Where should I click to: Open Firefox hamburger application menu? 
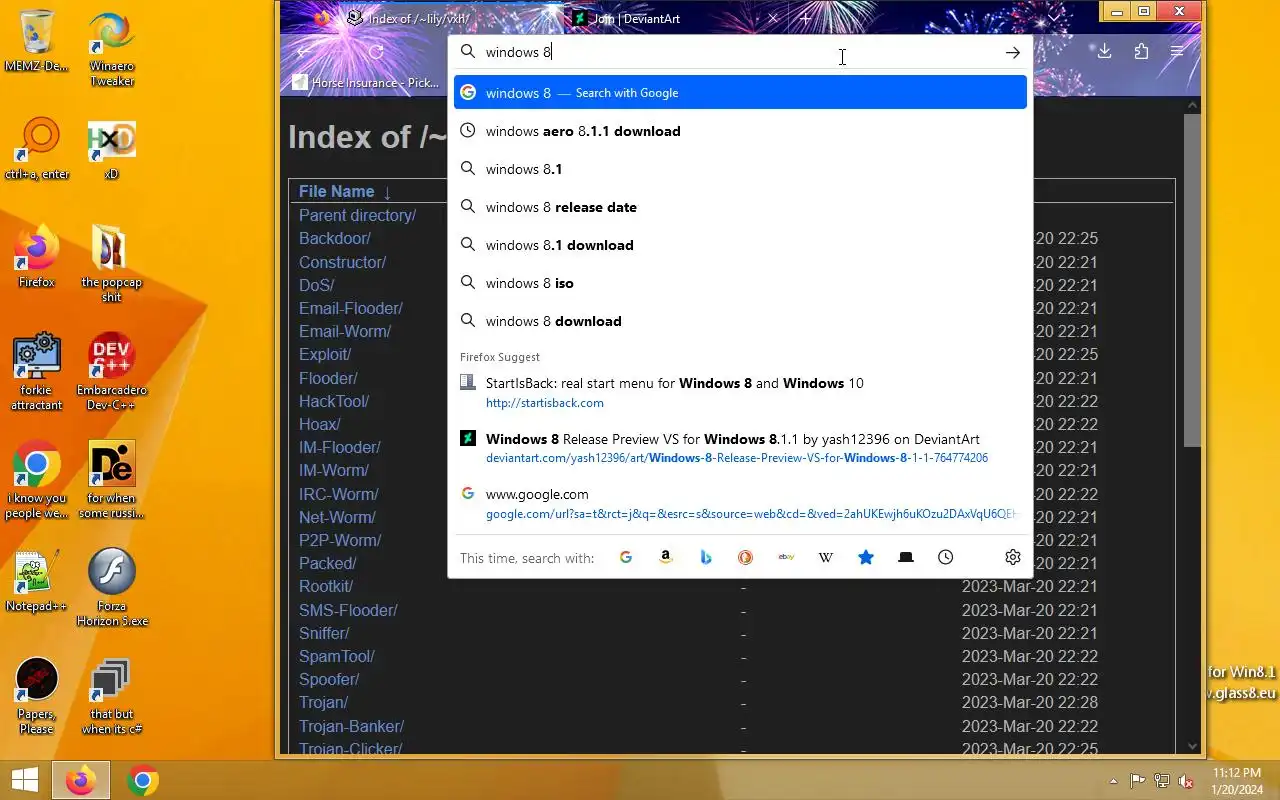pos(1177,51)
